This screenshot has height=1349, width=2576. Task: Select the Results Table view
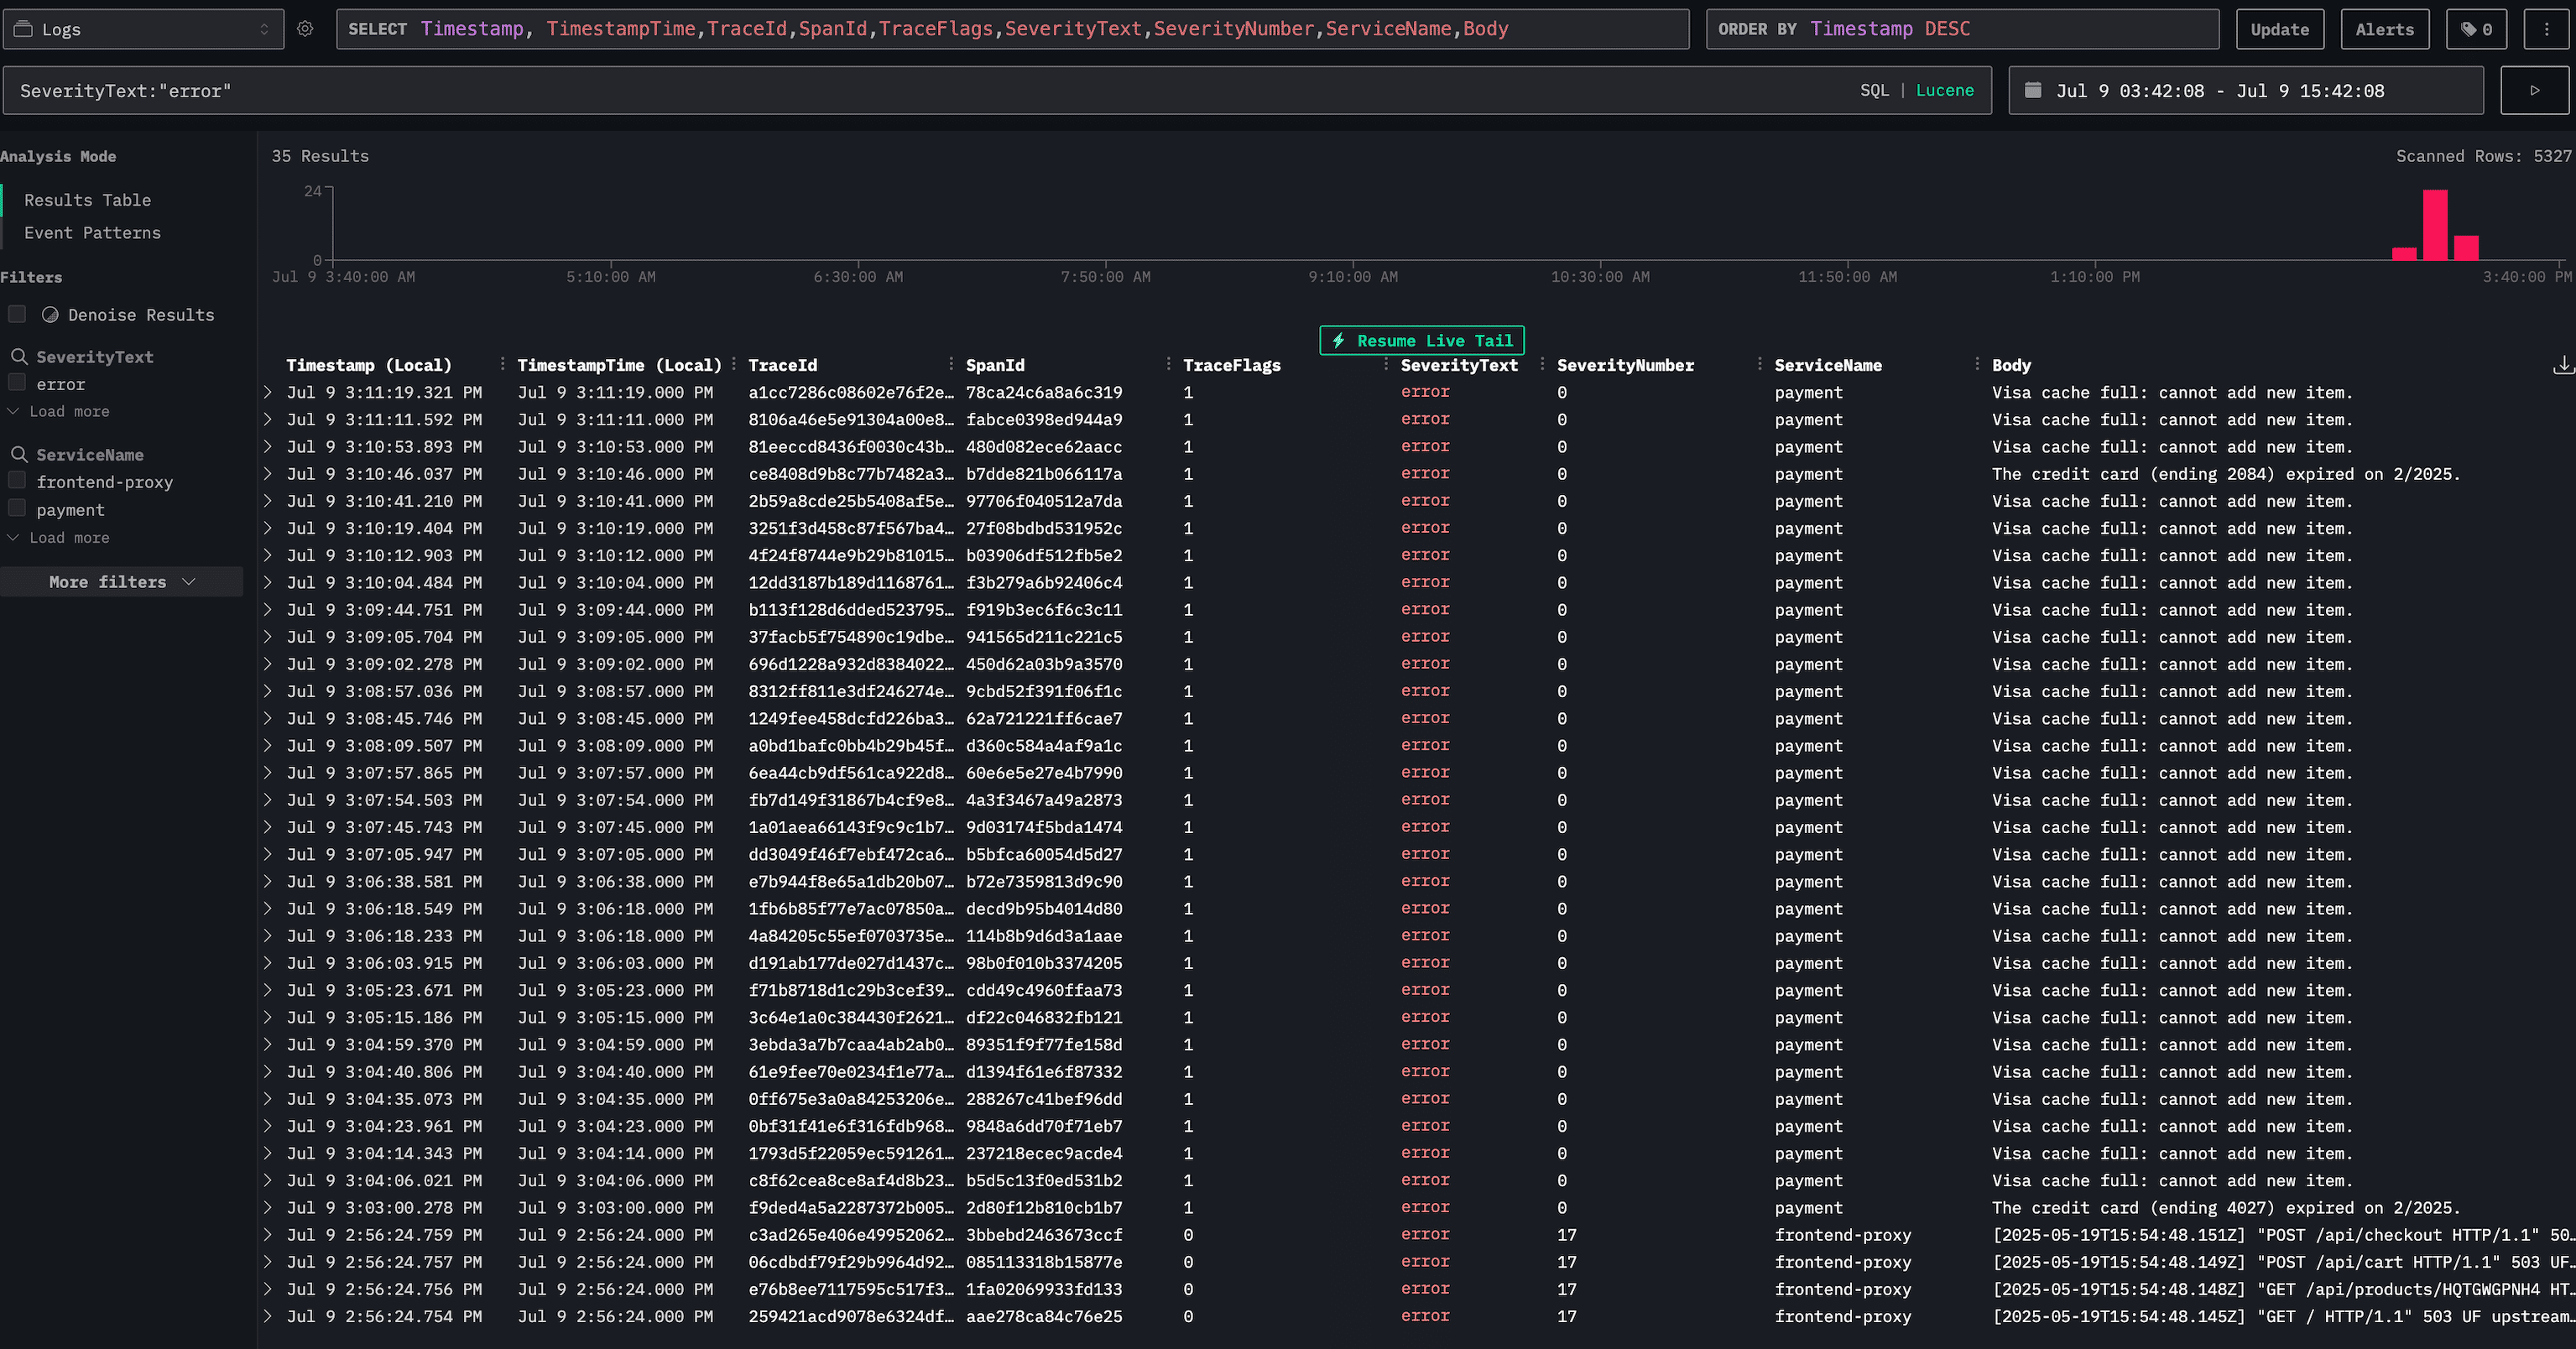pyautogui.click(x=88, y=199)
